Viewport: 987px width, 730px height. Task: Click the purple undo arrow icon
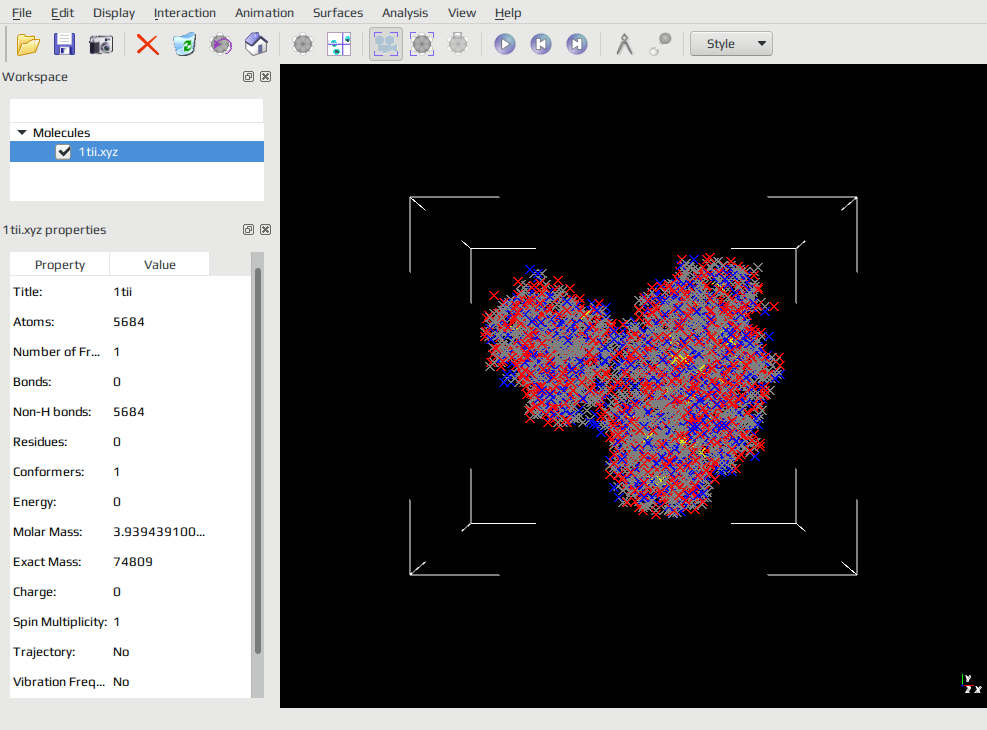[221, 44]
